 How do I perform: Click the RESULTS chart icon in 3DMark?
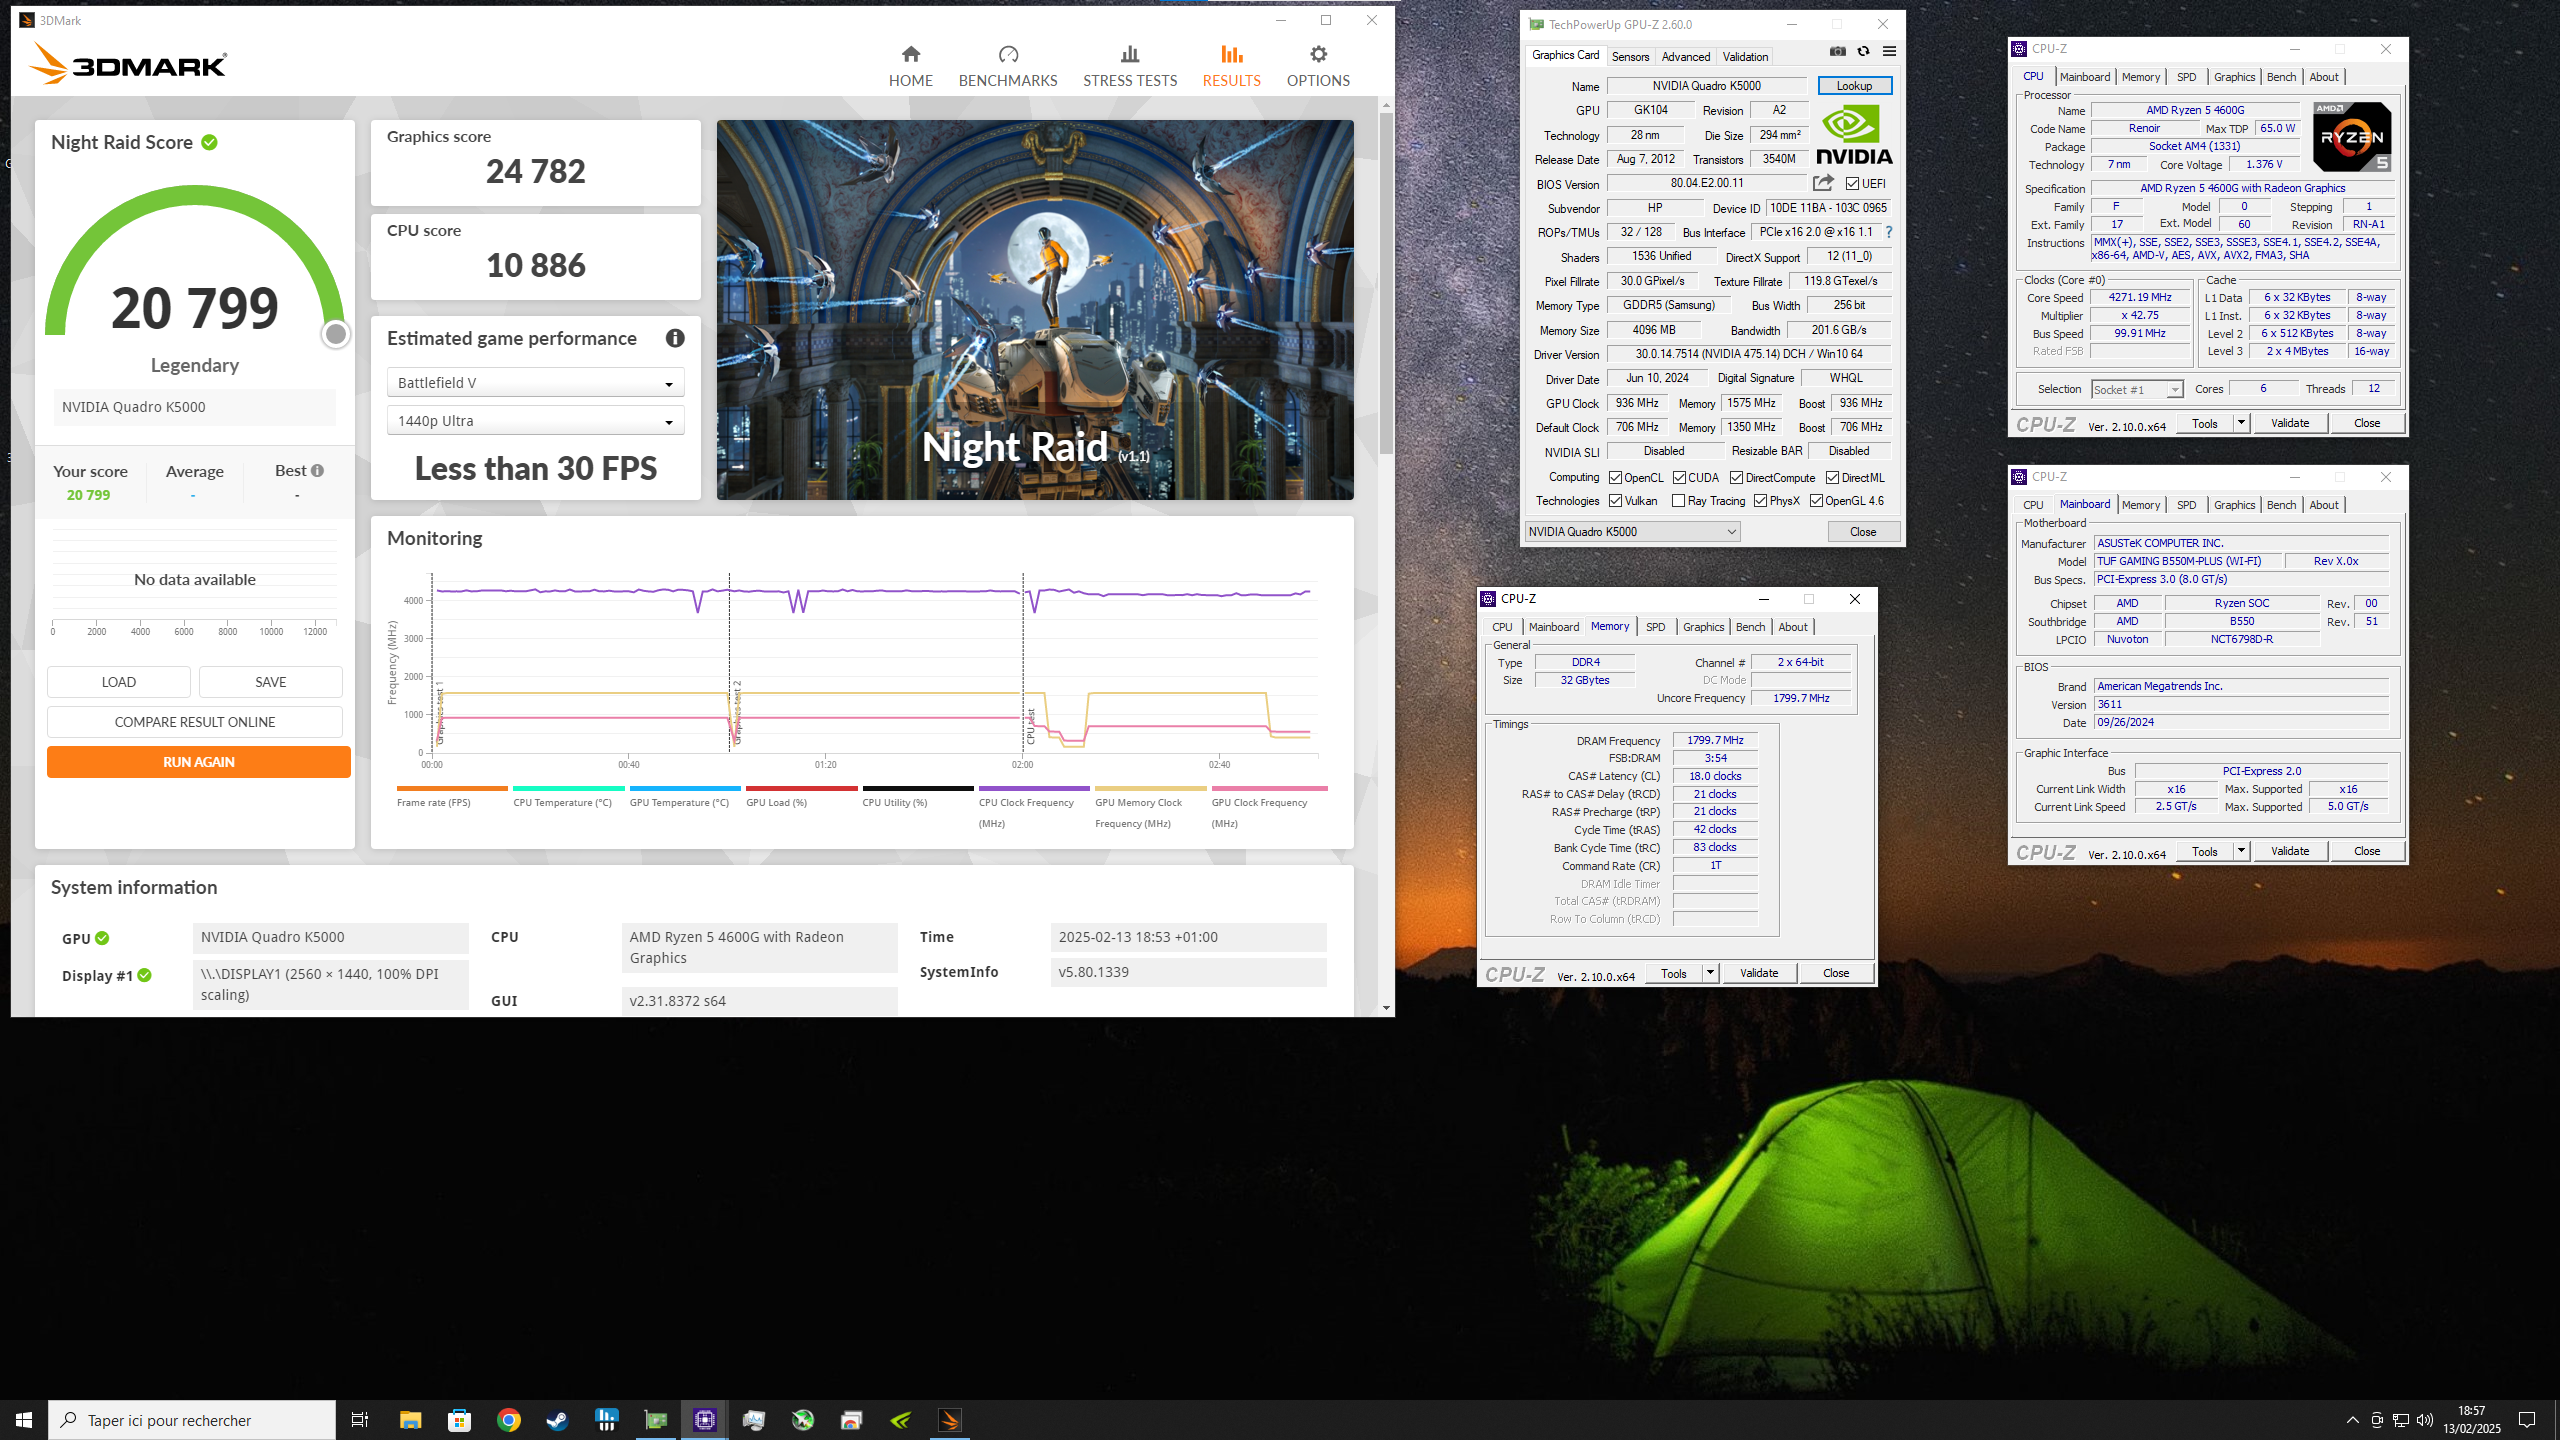(1231, 54)
